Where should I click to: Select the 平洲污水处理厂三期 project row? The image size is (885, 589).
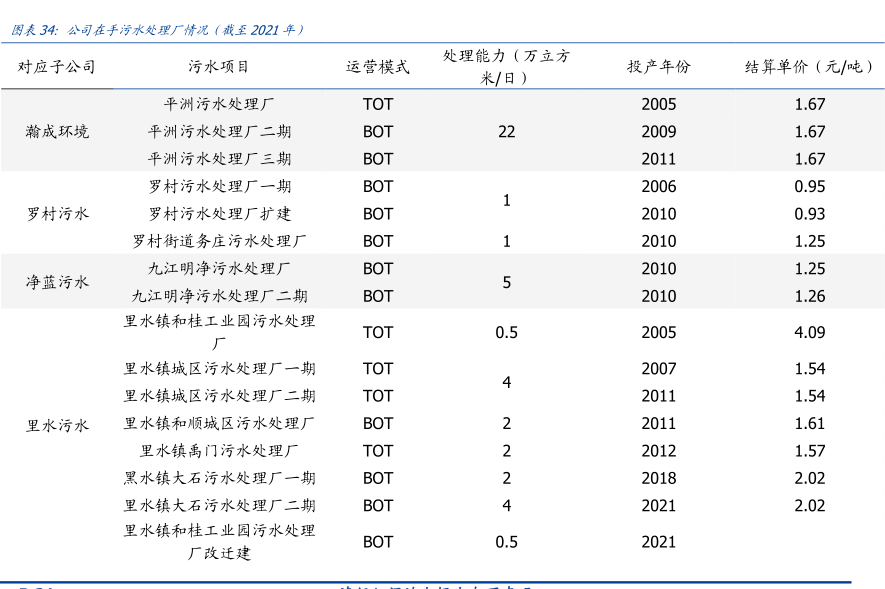click(219, 159)
